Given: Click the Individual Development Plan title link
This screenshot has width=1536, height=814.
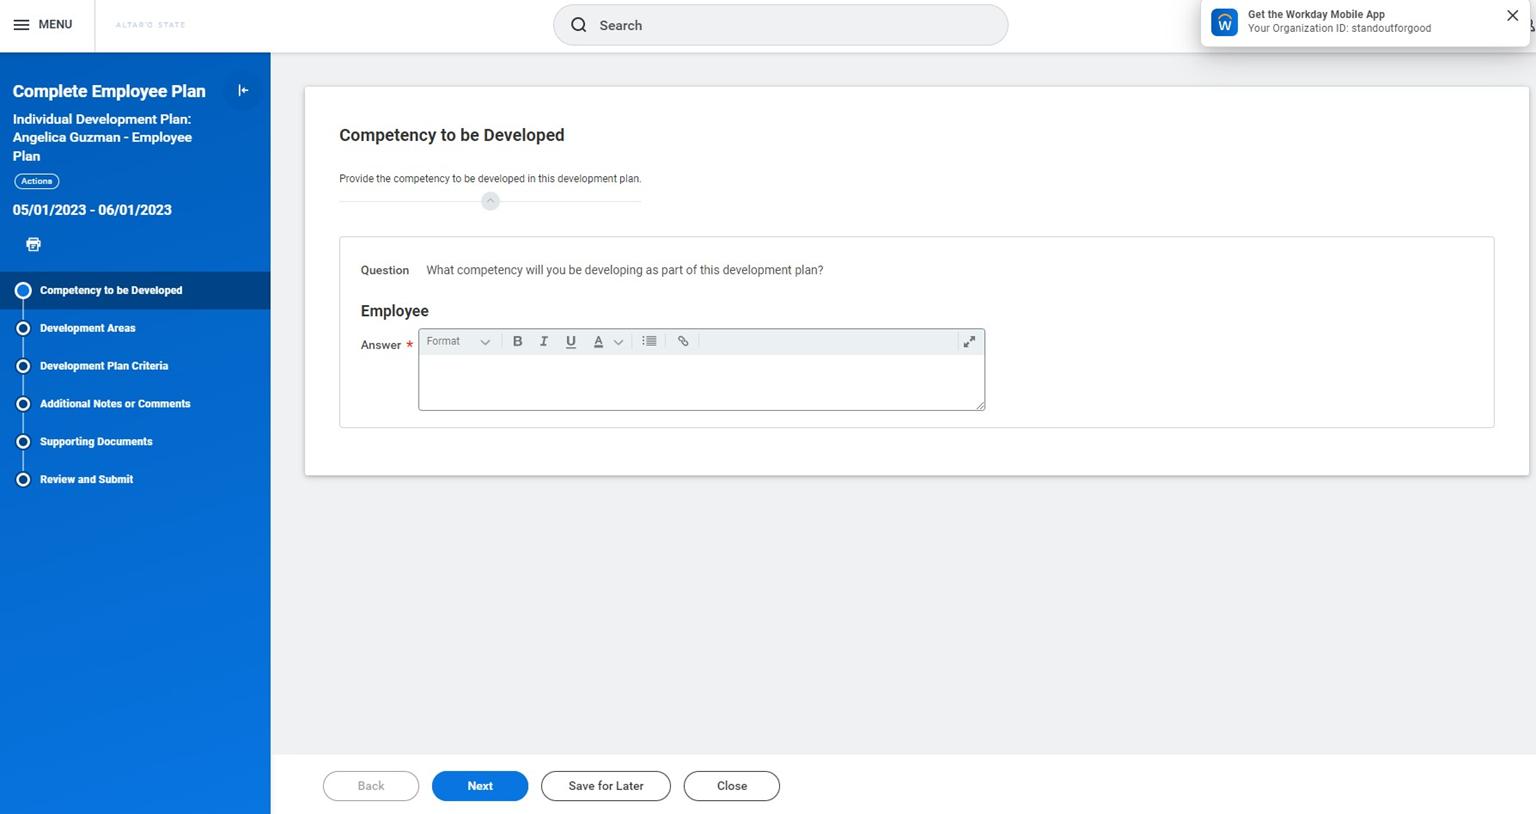Looking at the screenshot, I should (102, 137).
